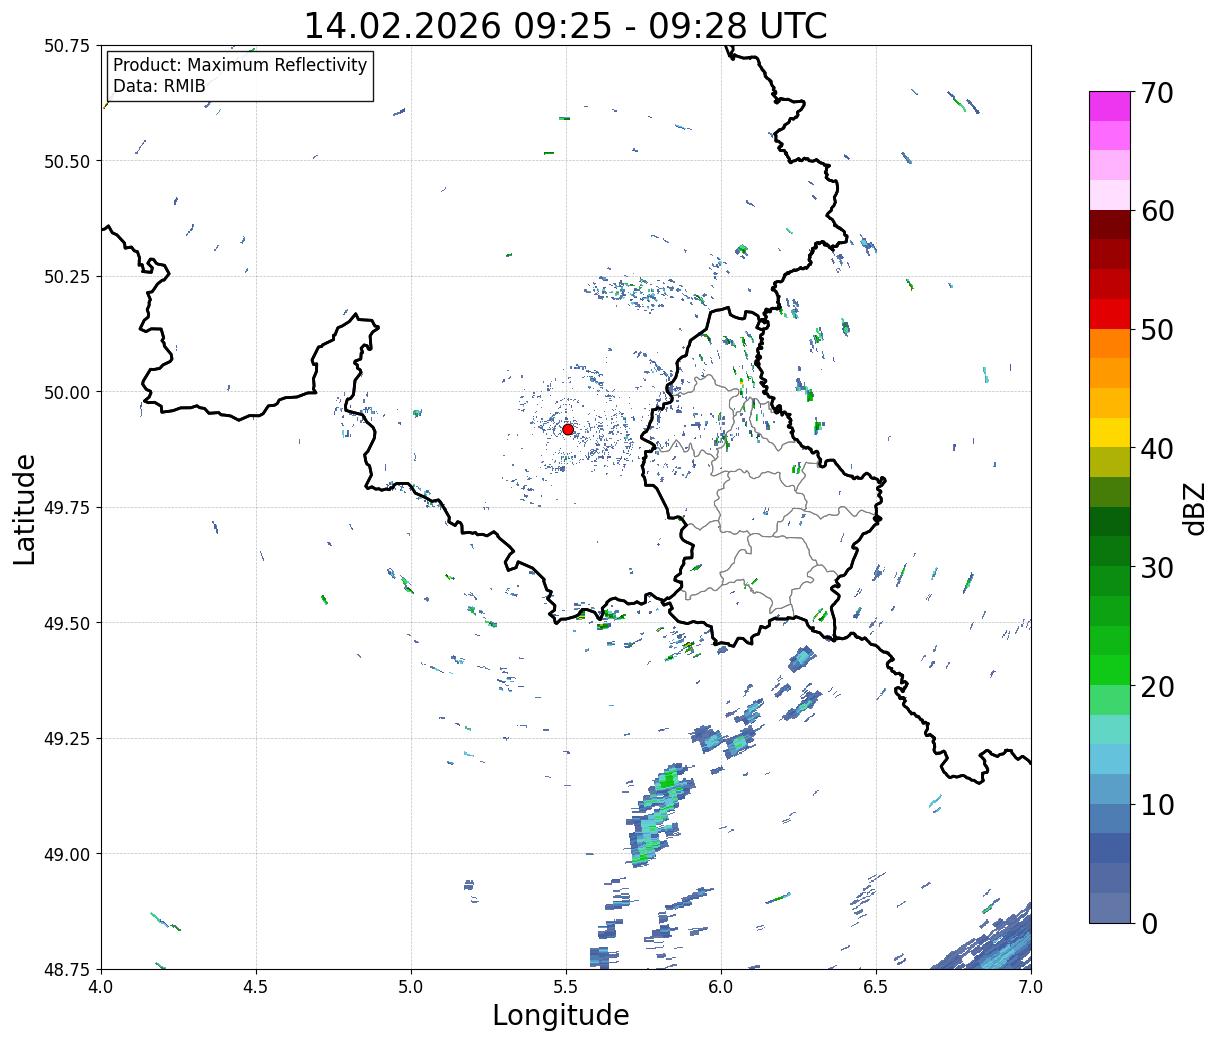Viewport: 1219px width, 1040px height.
Task: Click the magenta top colorbar segment
Action: 1110,106
